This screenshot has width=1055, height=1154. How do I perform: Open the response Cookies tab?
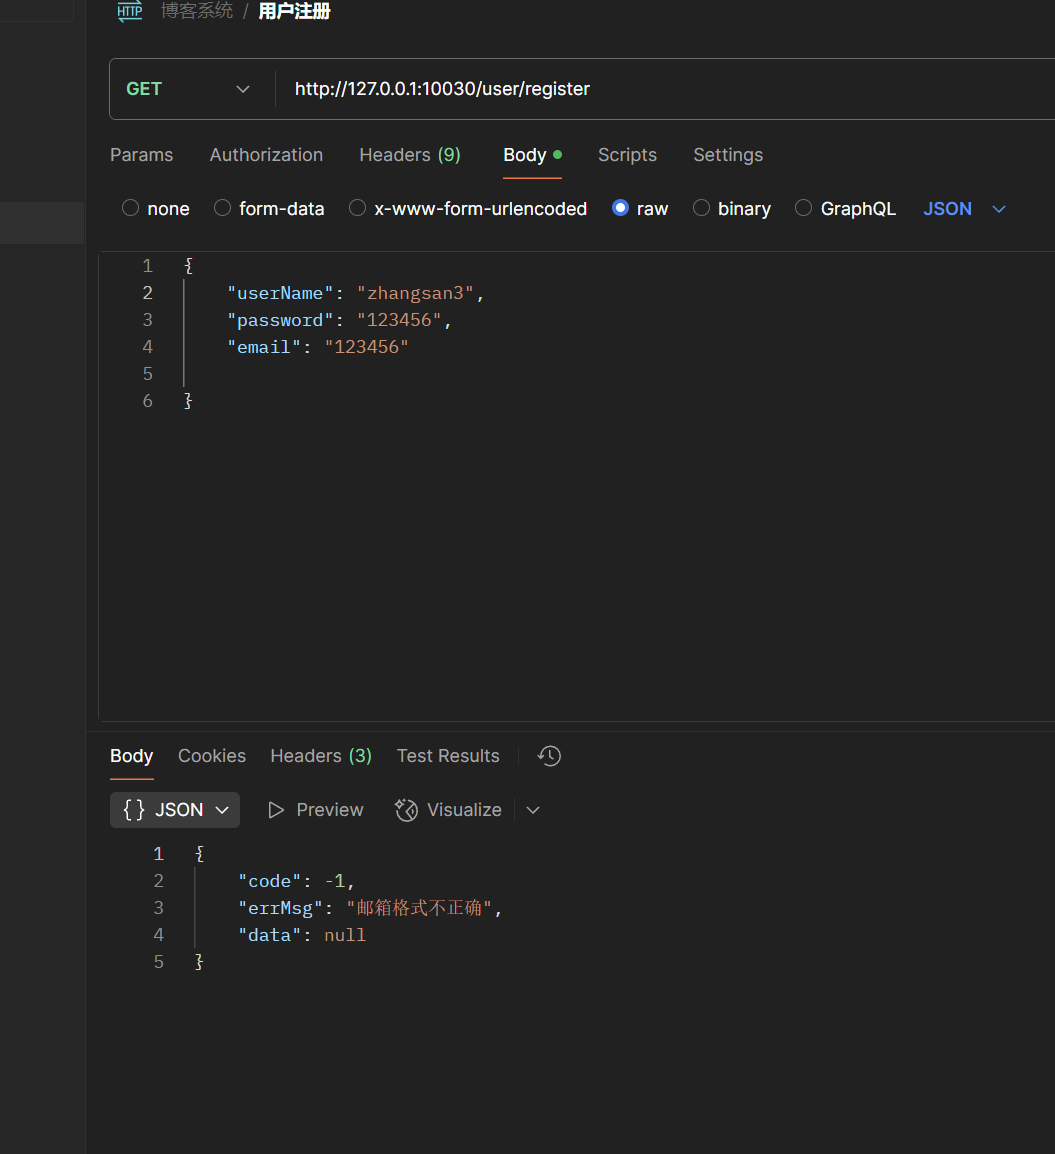tap(212, 756)
